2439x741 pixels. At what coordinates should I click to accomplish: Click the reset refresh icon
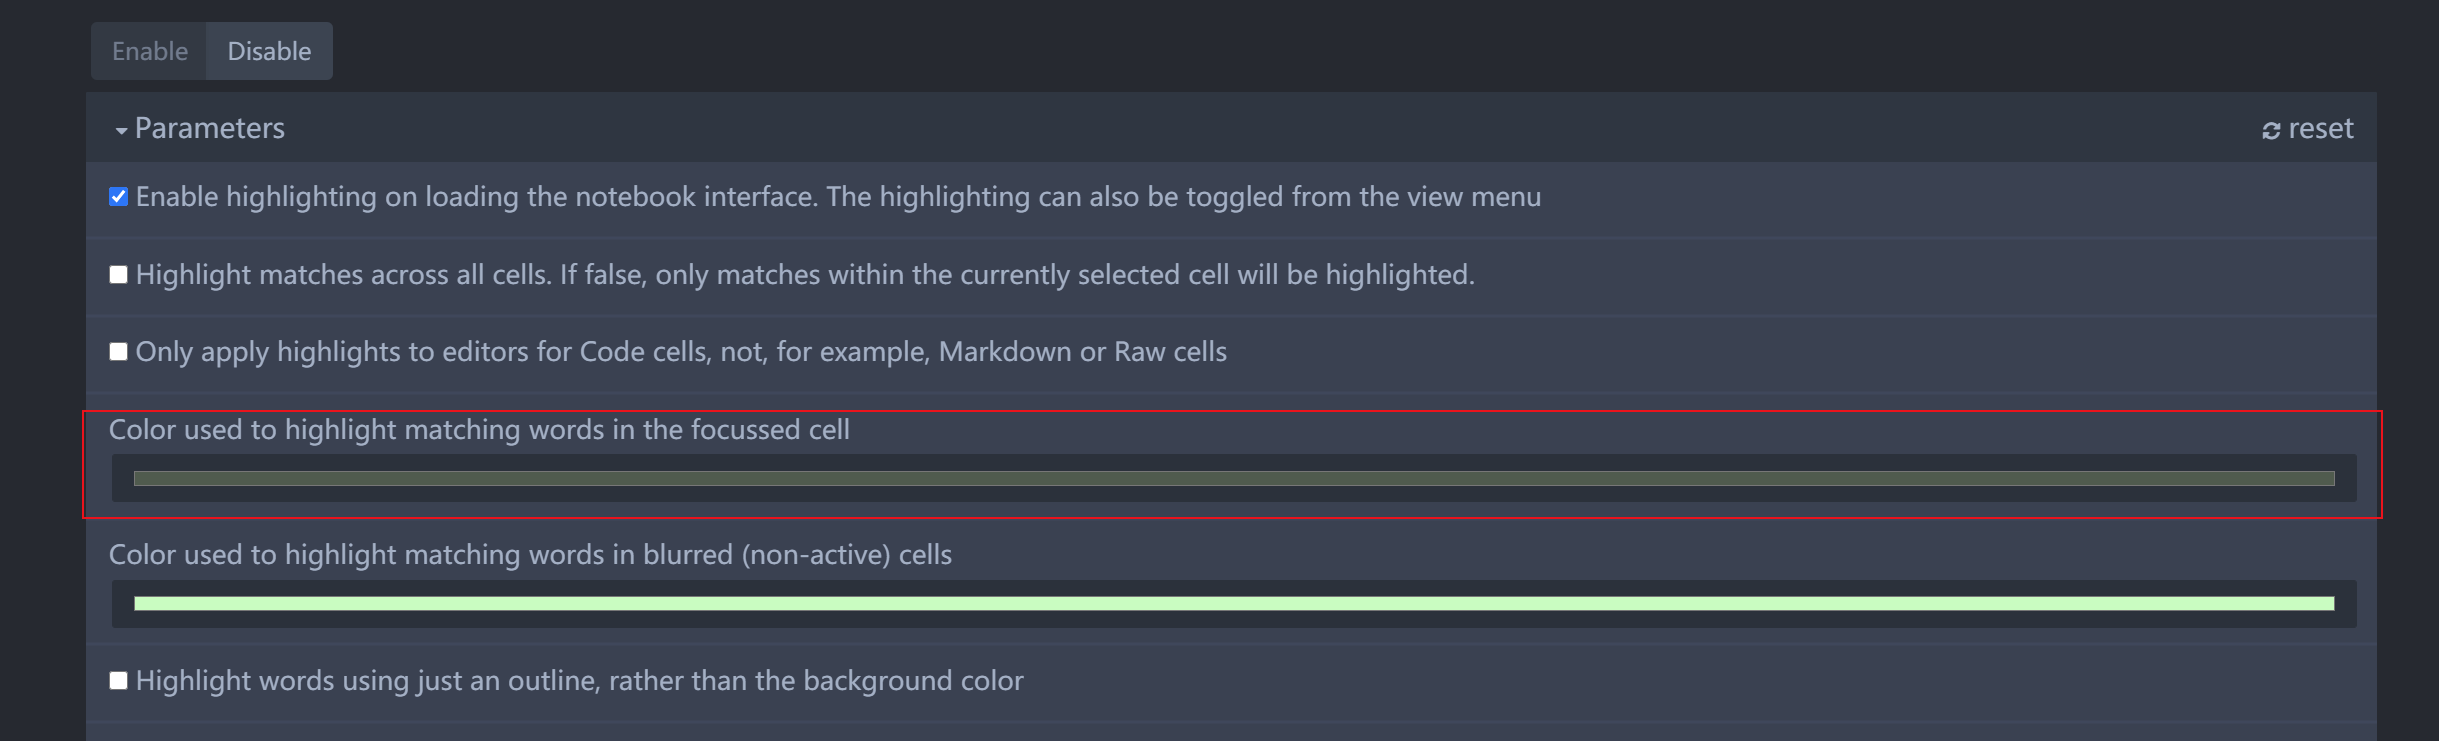(x=2271, y=131)
